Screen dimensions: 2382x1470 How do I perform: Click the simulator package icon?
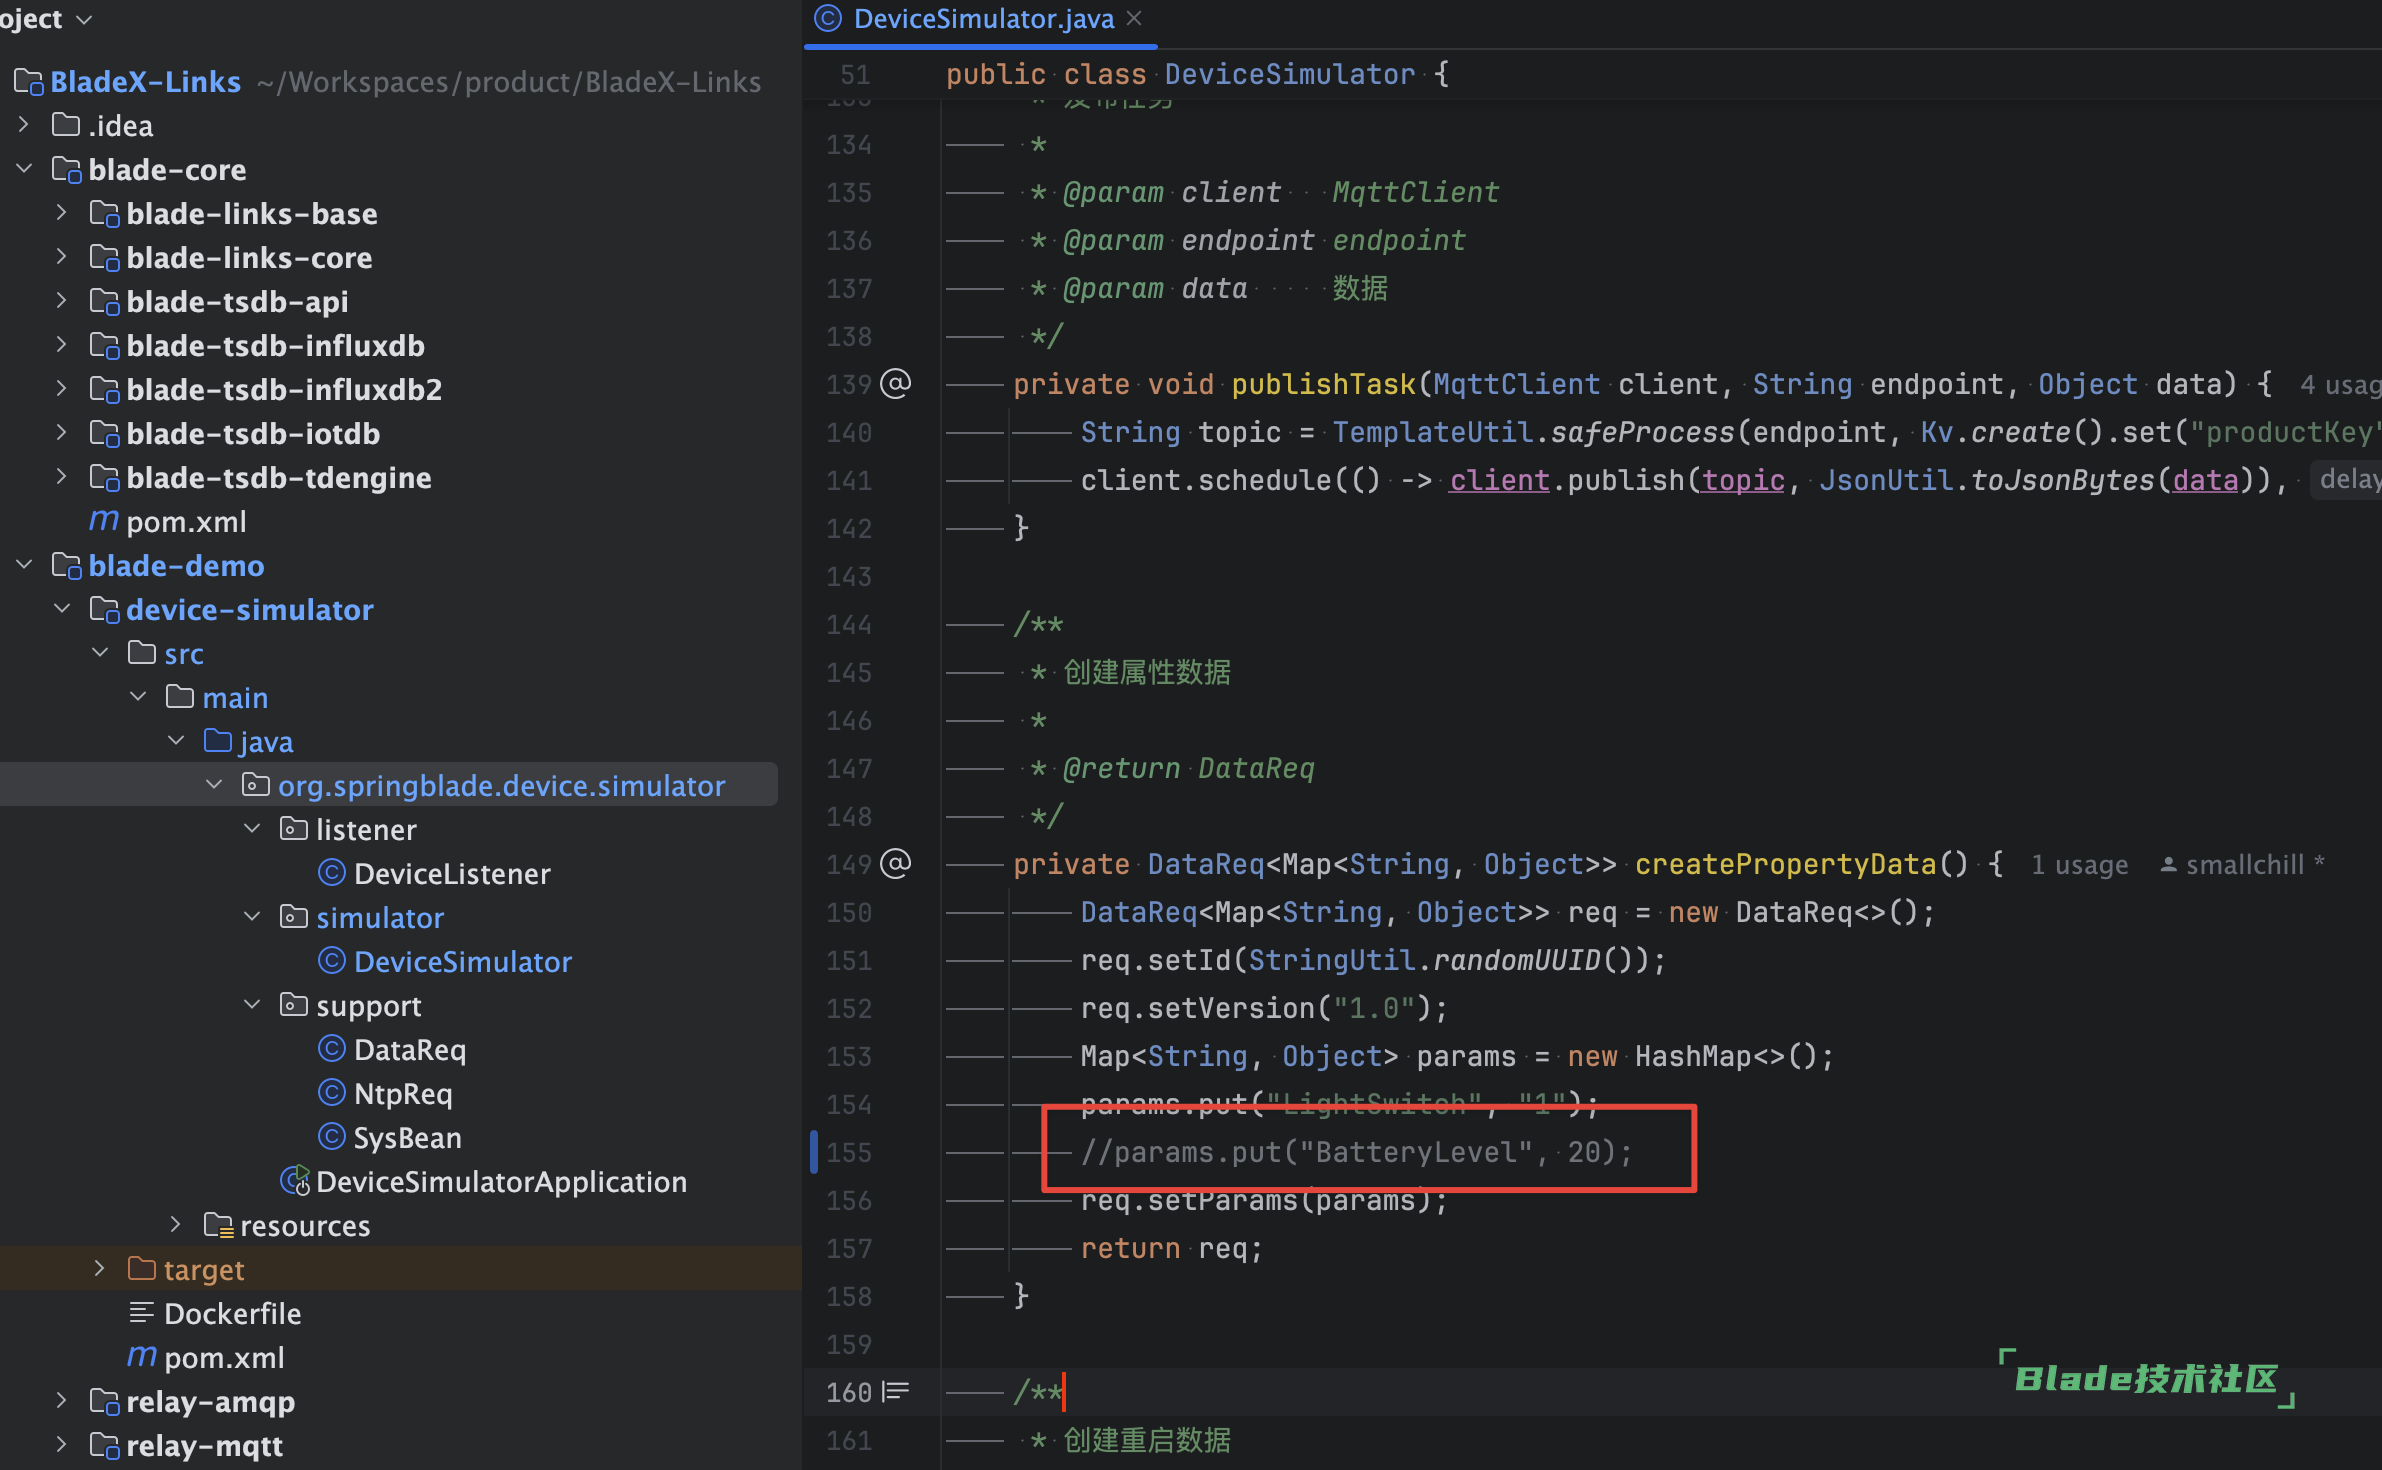coord(293,917)
